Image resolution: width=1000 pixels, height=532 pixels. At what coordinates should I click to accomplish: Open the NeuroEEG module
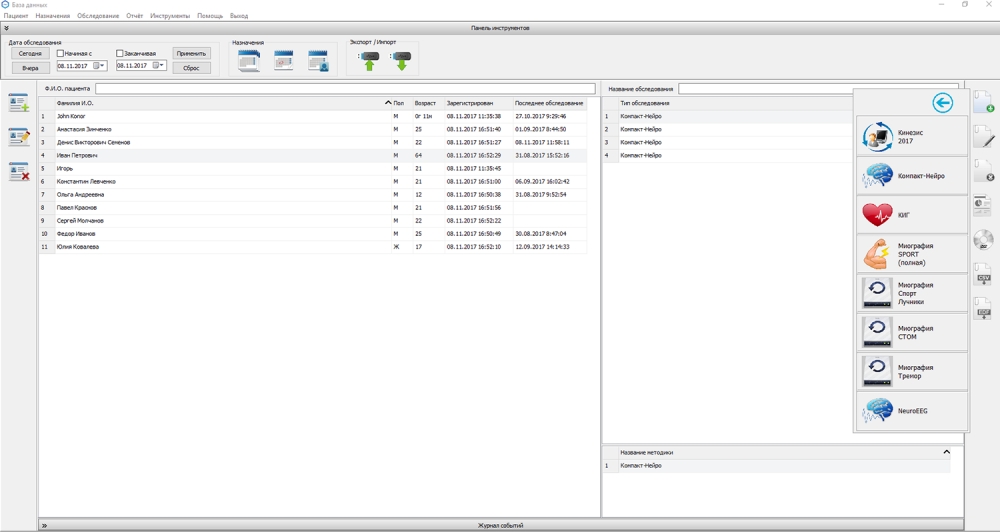tap(911, 411)
